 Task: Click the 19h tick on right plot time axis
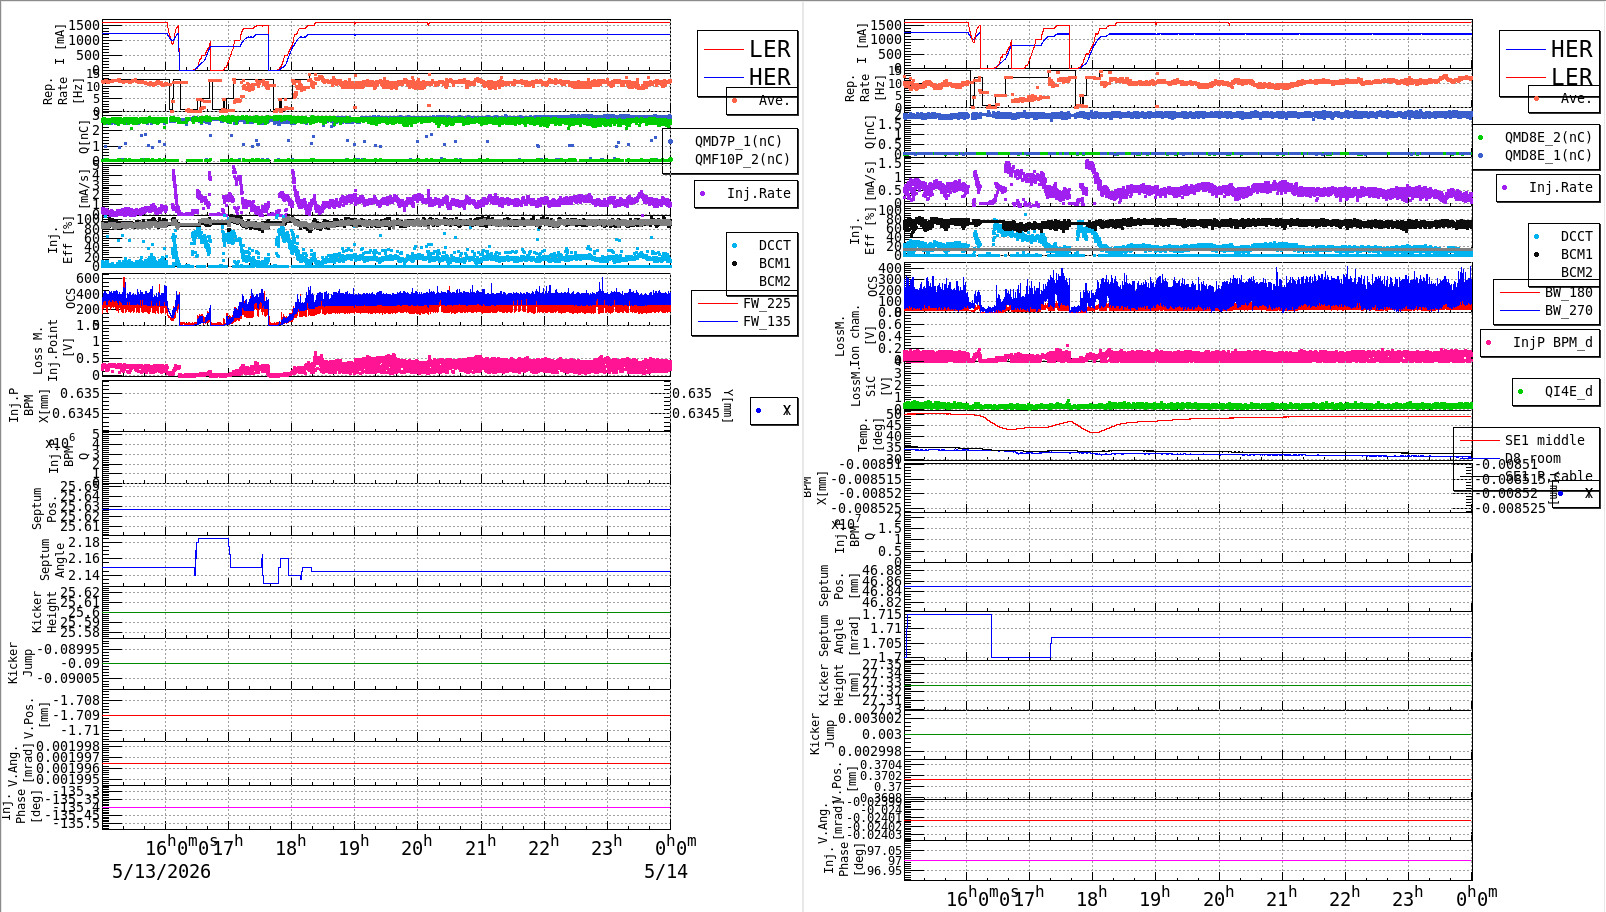[x=1154, y=897]
